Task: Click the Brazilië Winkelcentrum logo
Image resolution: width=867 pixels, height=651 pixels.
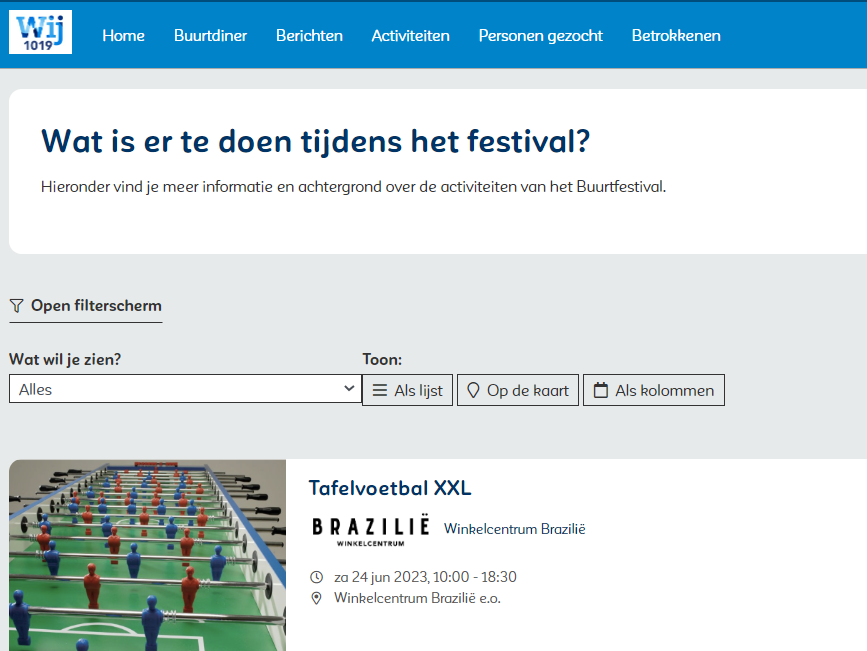Action: (370, 530)
